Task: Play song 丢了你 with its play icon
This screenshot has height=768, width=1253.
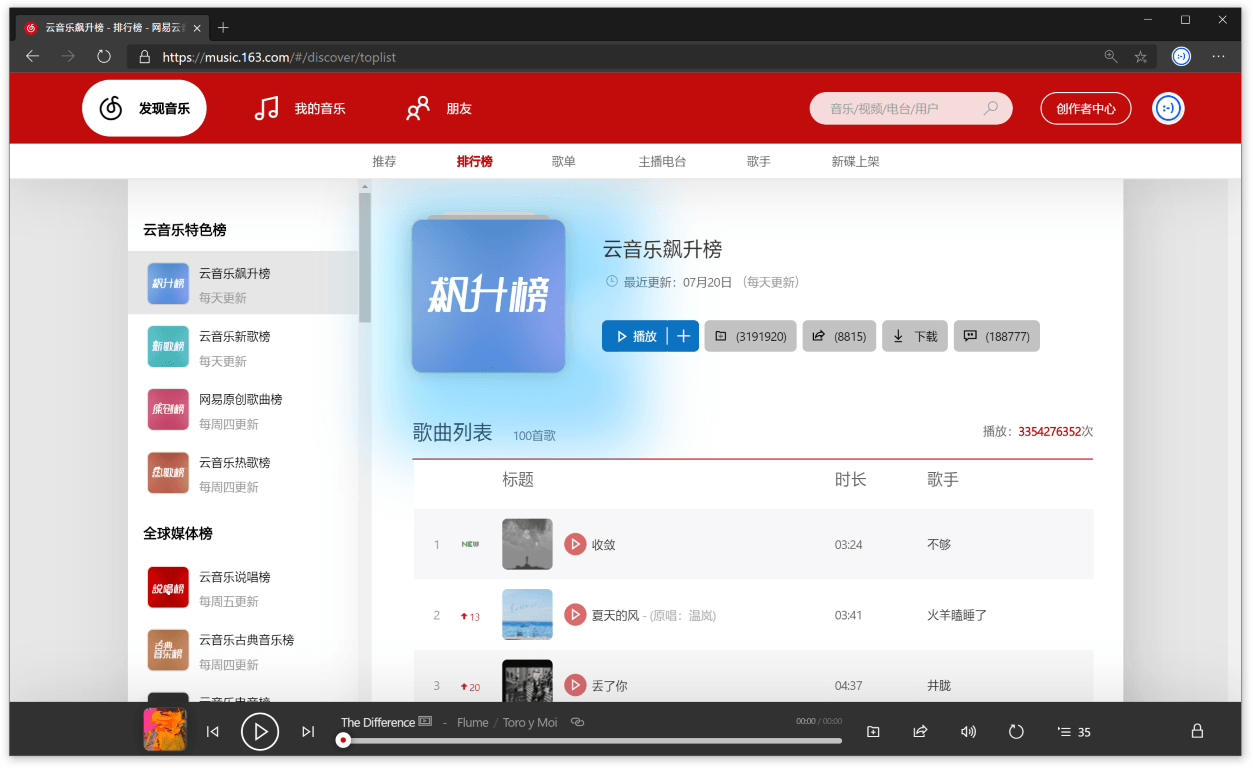Action: point(575,685)
